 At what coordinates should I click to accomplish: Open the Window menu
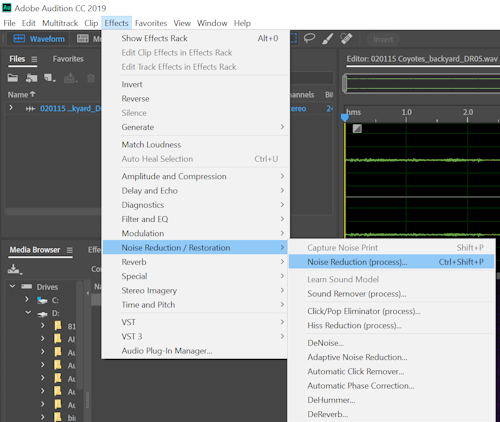point(212,23)
